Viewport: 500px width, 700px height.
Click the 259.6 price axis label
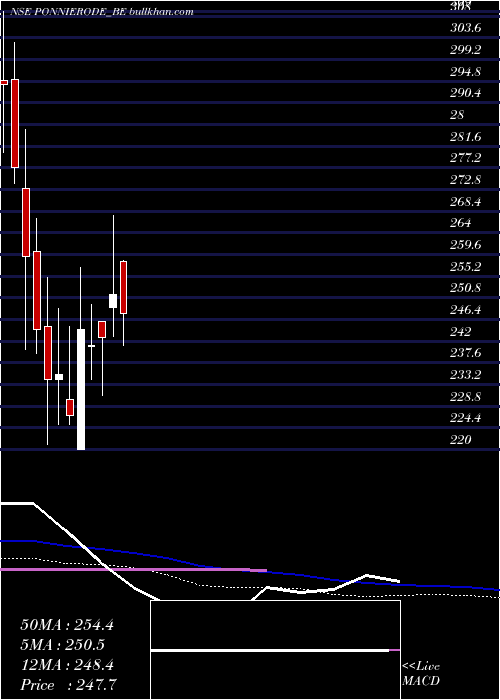click(465, 245)
